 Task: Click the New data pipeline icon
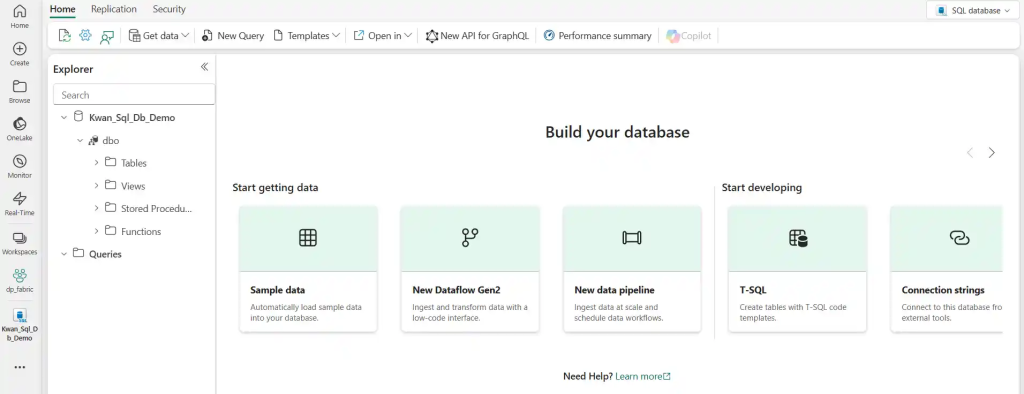pyautogui.click(x=632, y=238)
